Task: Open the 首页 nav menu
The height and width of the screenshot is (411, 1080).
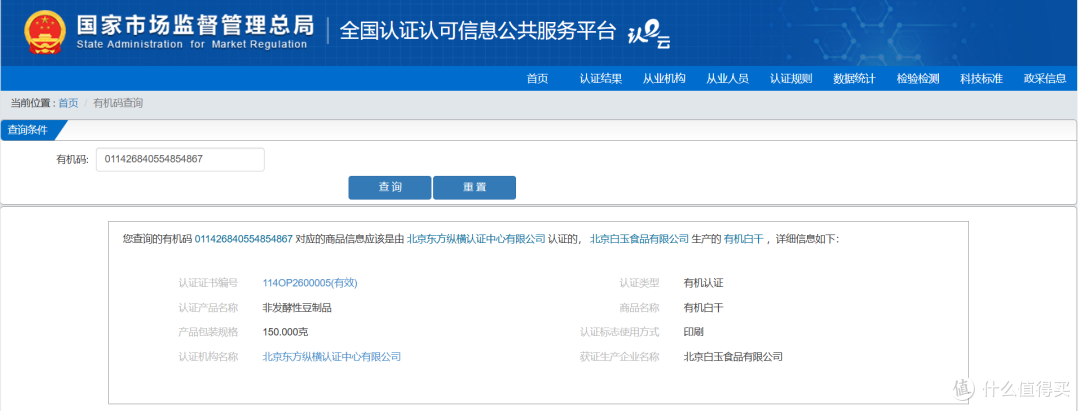Action: (537, 78)
